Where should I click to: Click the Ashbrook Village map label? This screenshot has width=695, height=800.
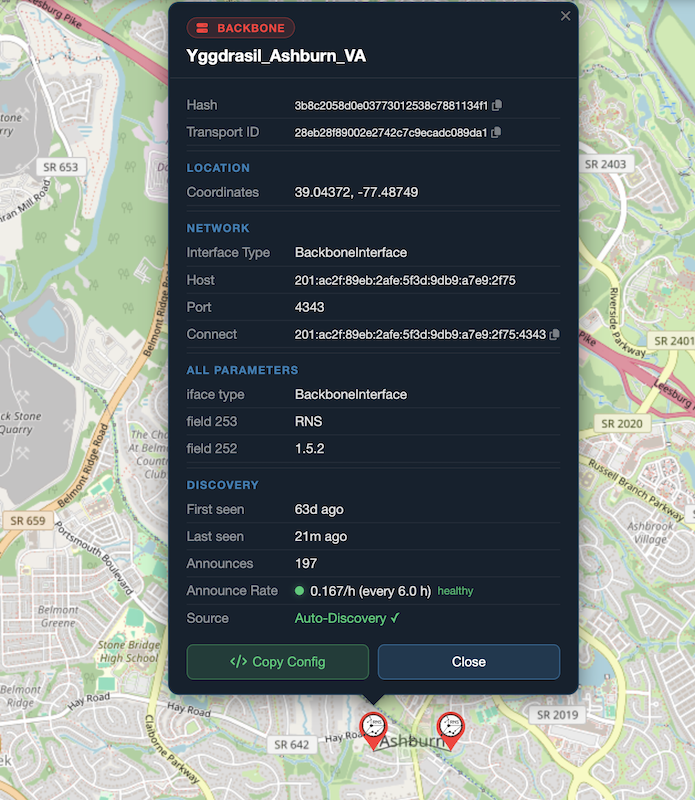[650, 533]
